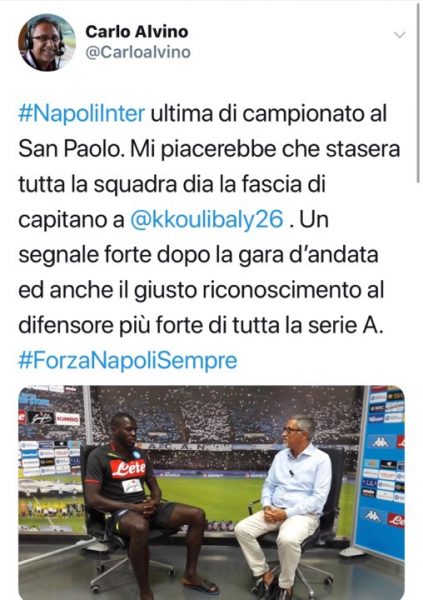Click the vertical scrollbar on right edge
Screen dimensions: 423x600
point(418,94)
